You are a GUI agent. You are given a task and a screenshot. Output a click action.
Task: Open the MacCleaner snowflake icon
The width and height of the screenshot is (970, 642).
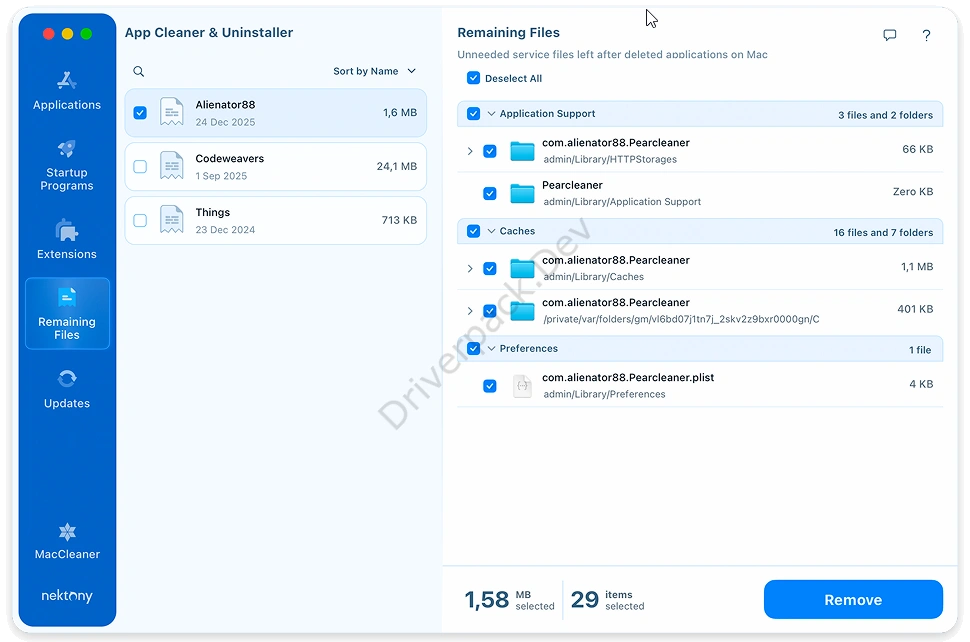tap(67, 532)
